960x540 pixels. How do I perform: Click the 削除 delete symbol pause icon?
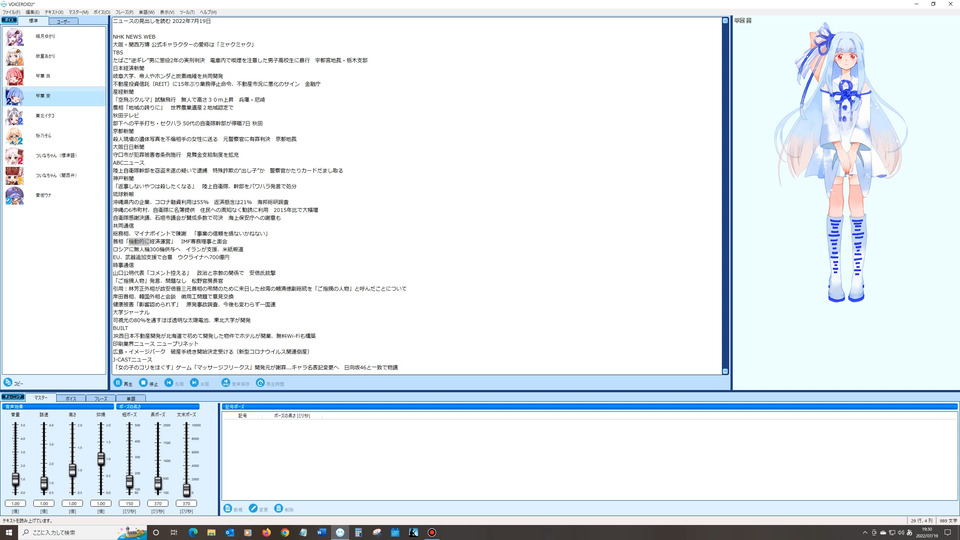279,508
